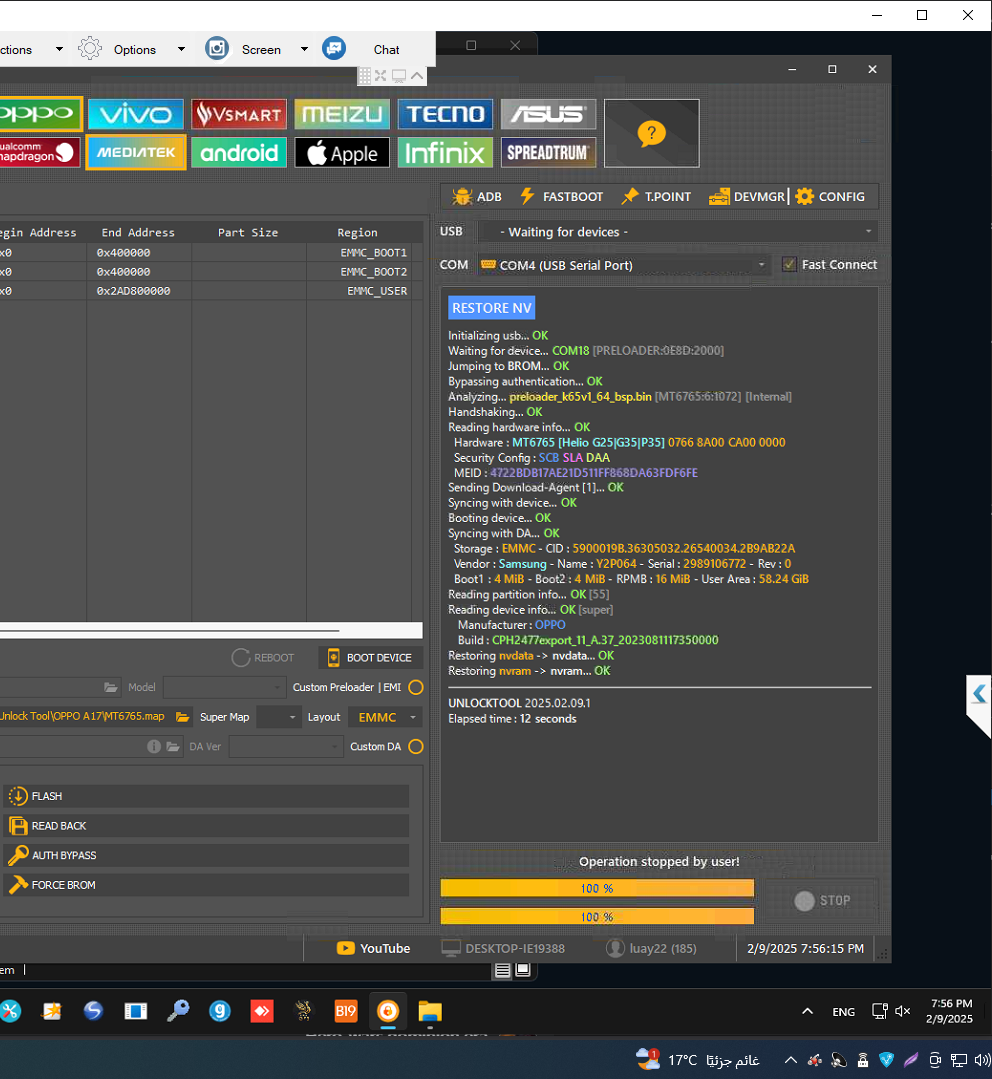Screen dimensions: 992x1079
Task: Select the Apple brand tab
Action: pos(342,152)
